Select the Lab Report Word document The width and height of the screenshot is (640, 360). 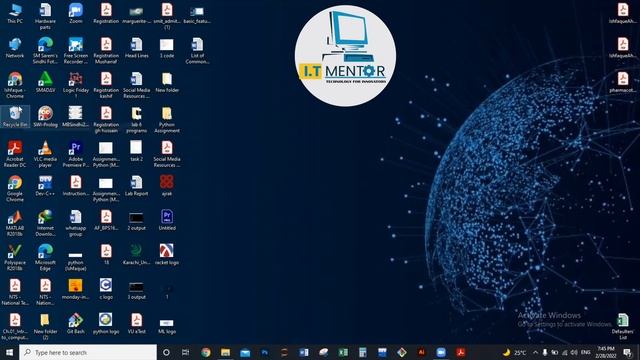pos(137,186)
